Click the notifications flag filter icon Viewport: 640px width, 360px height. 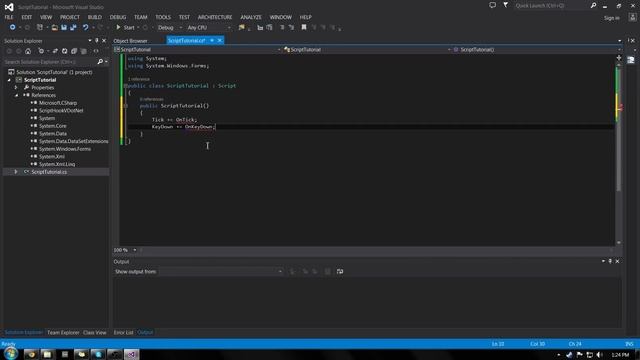pyautogui.click(x=505, y=5)
